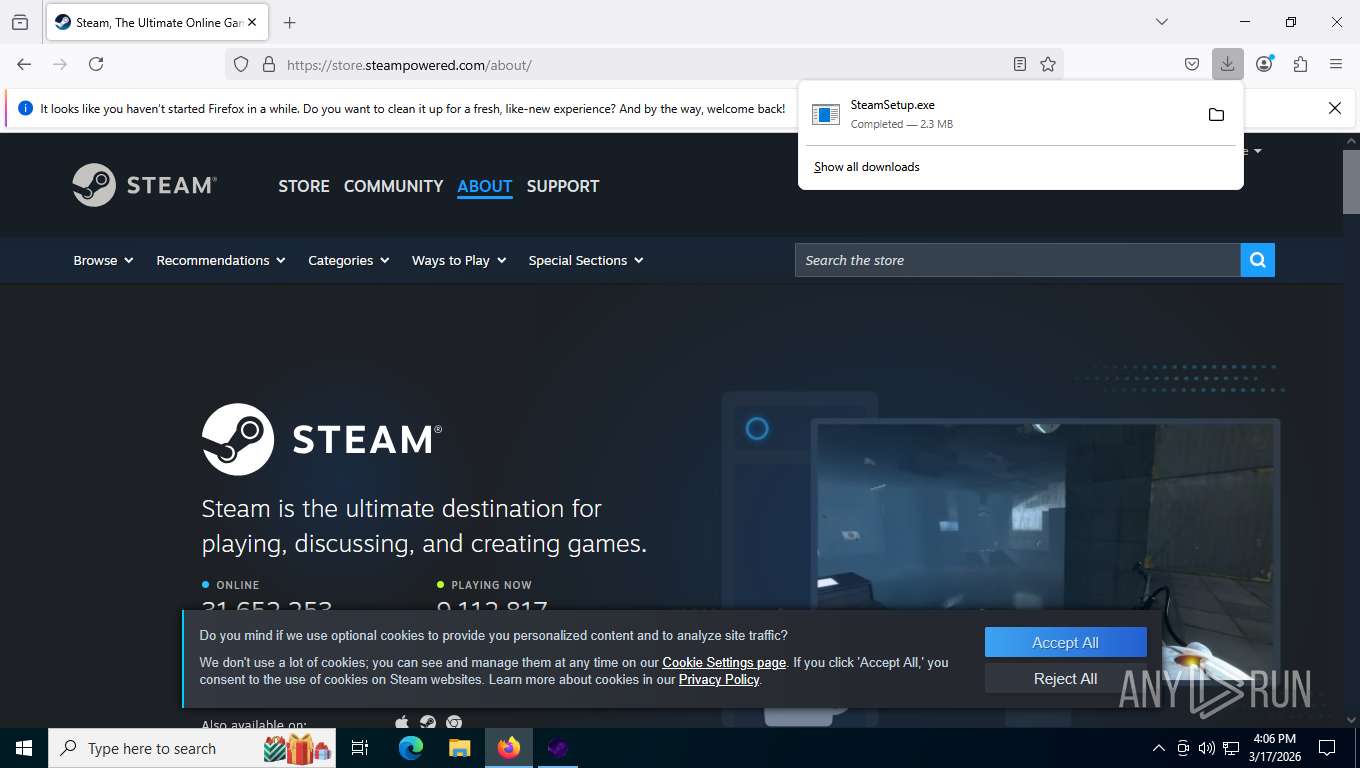Open the Windows Start menu
Viewport: 1360px width, 768px height.
(x=24, y=748)
